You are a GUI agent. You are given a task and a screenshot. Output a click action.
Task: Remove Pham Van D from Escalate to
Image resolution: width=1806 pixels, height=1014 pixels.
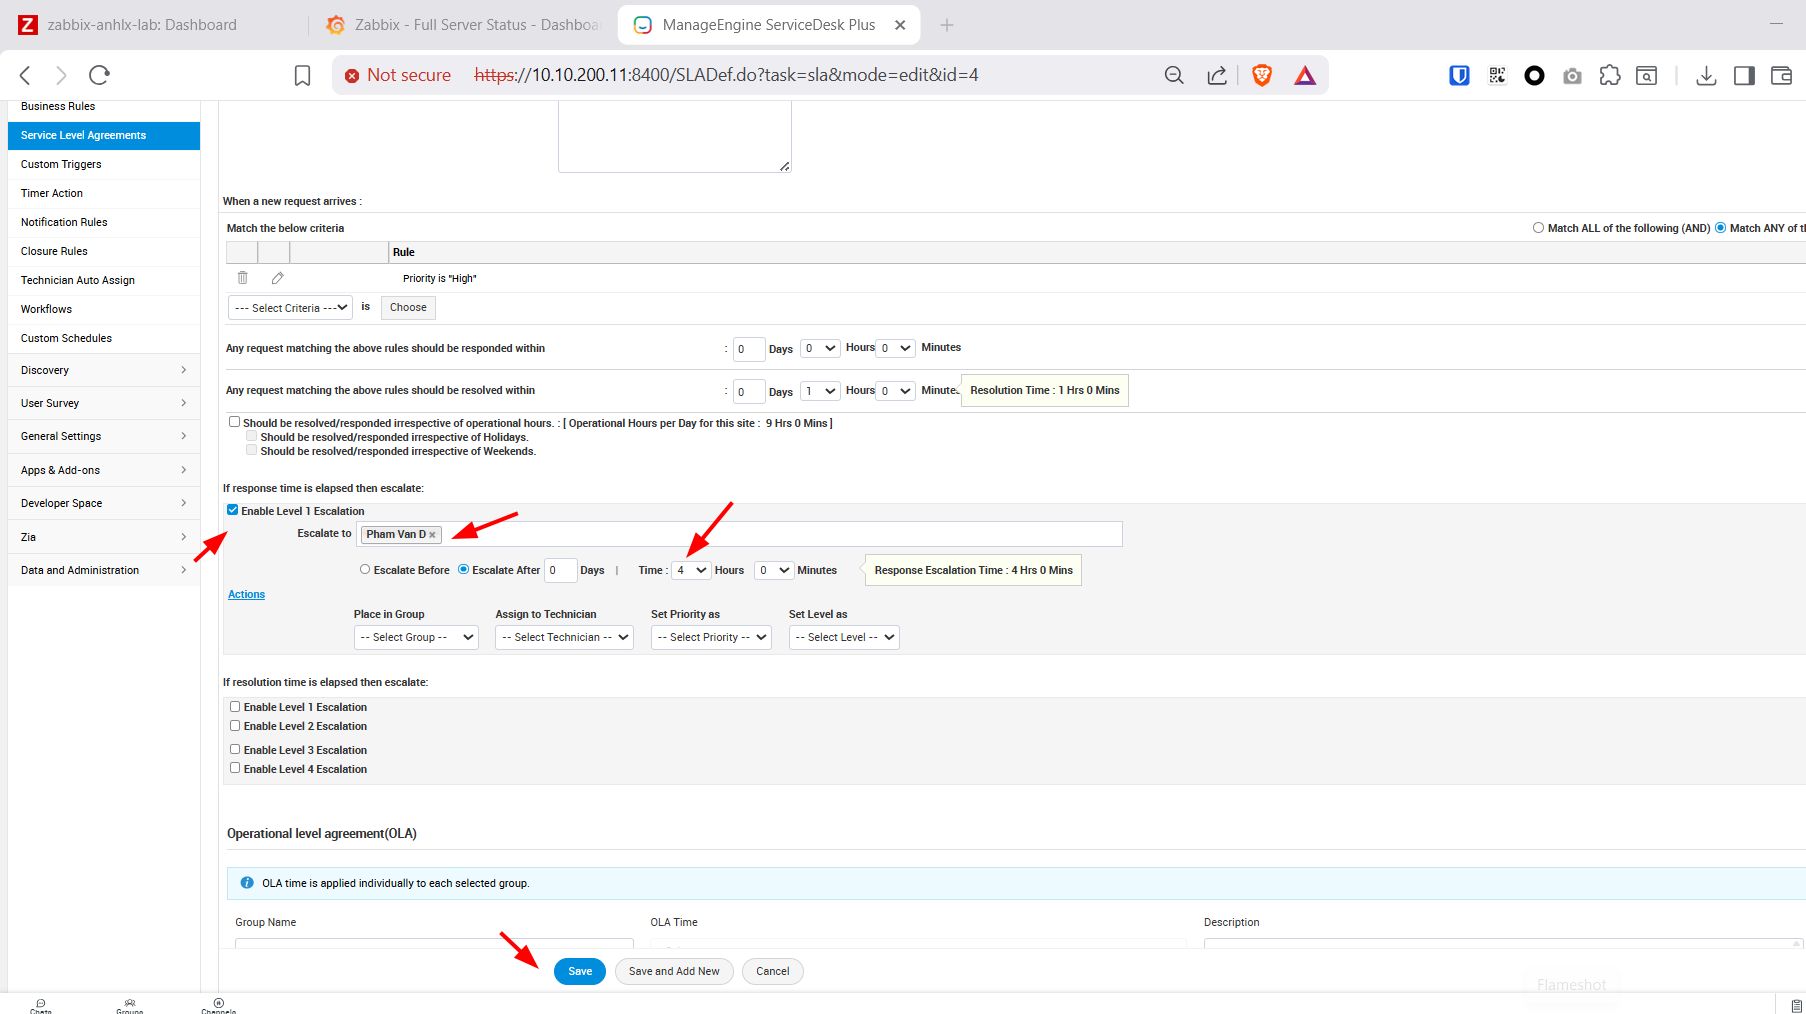pyautogui.click(x=432, y=535)
